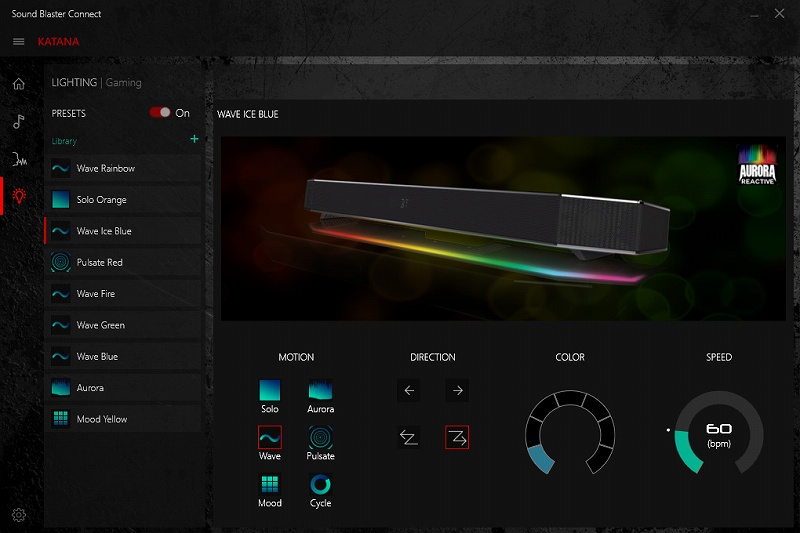Choose the Cycle motion icon
Screen dimensions: 800x533
pyautogui.click(x=320, y=484)
